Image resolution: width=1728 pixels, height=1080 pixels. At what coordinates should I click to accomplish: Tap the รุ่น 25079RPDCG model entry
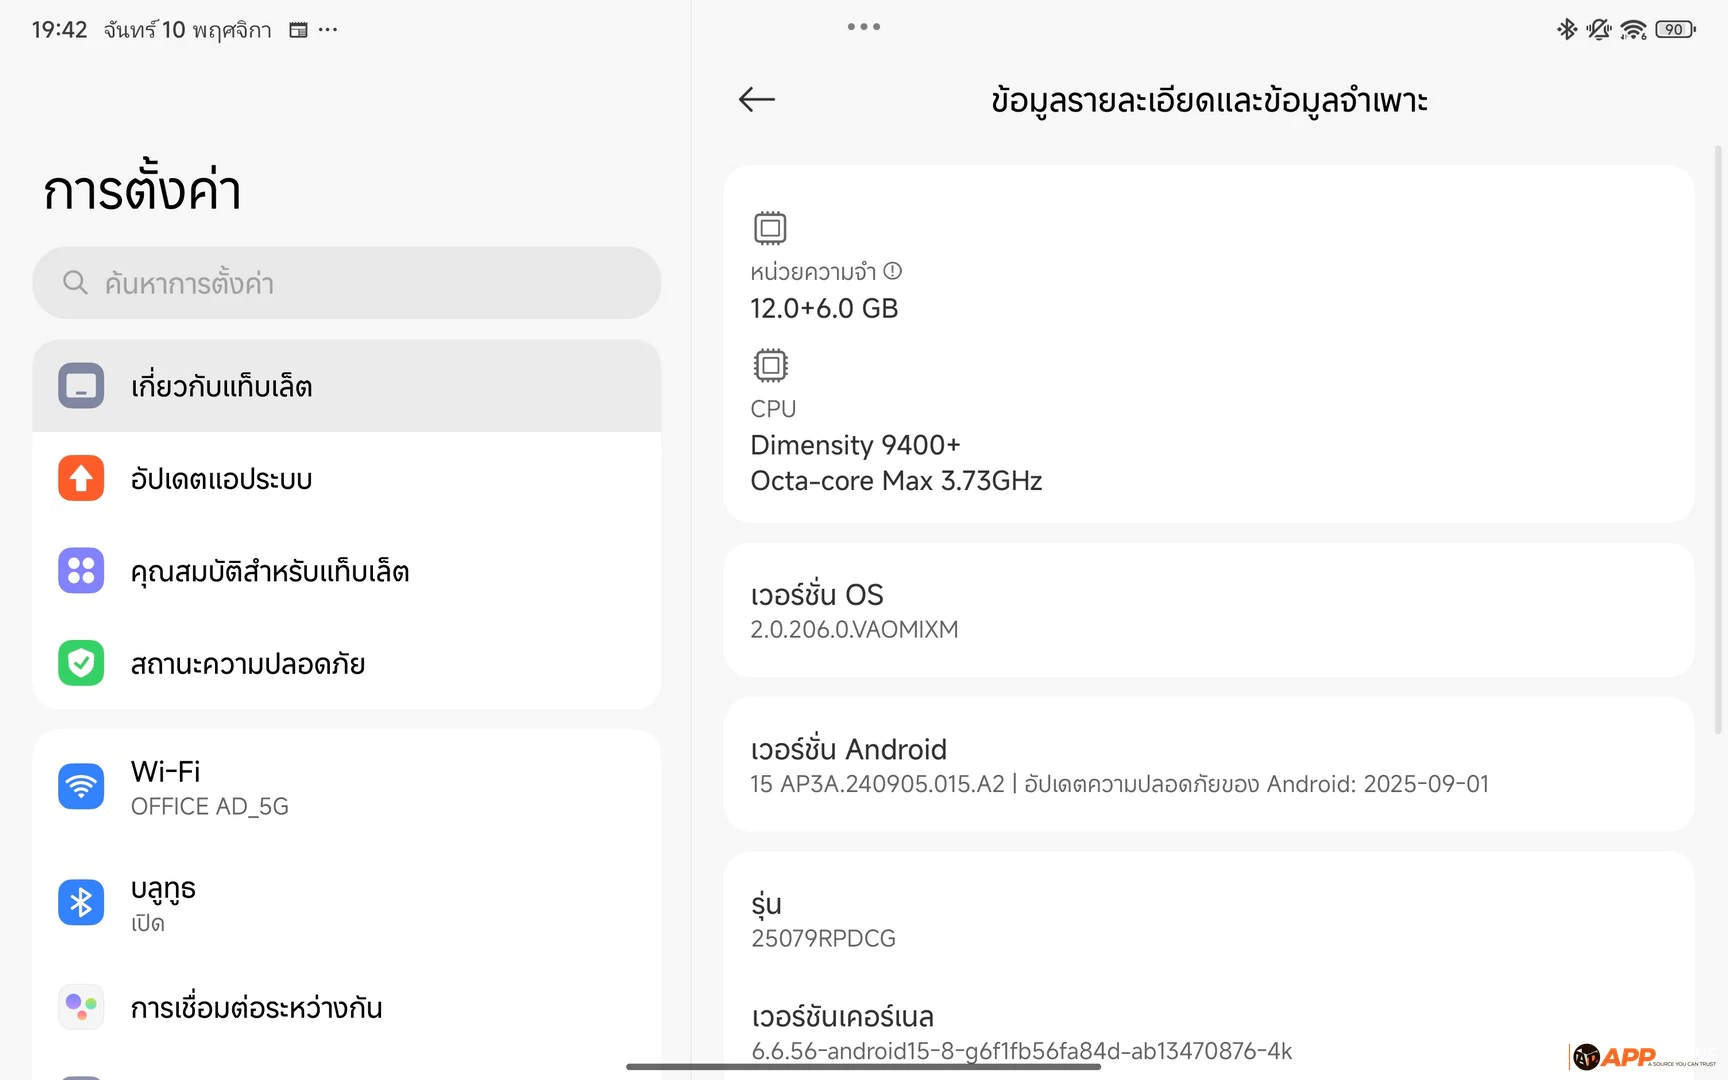coord(1208,920)
